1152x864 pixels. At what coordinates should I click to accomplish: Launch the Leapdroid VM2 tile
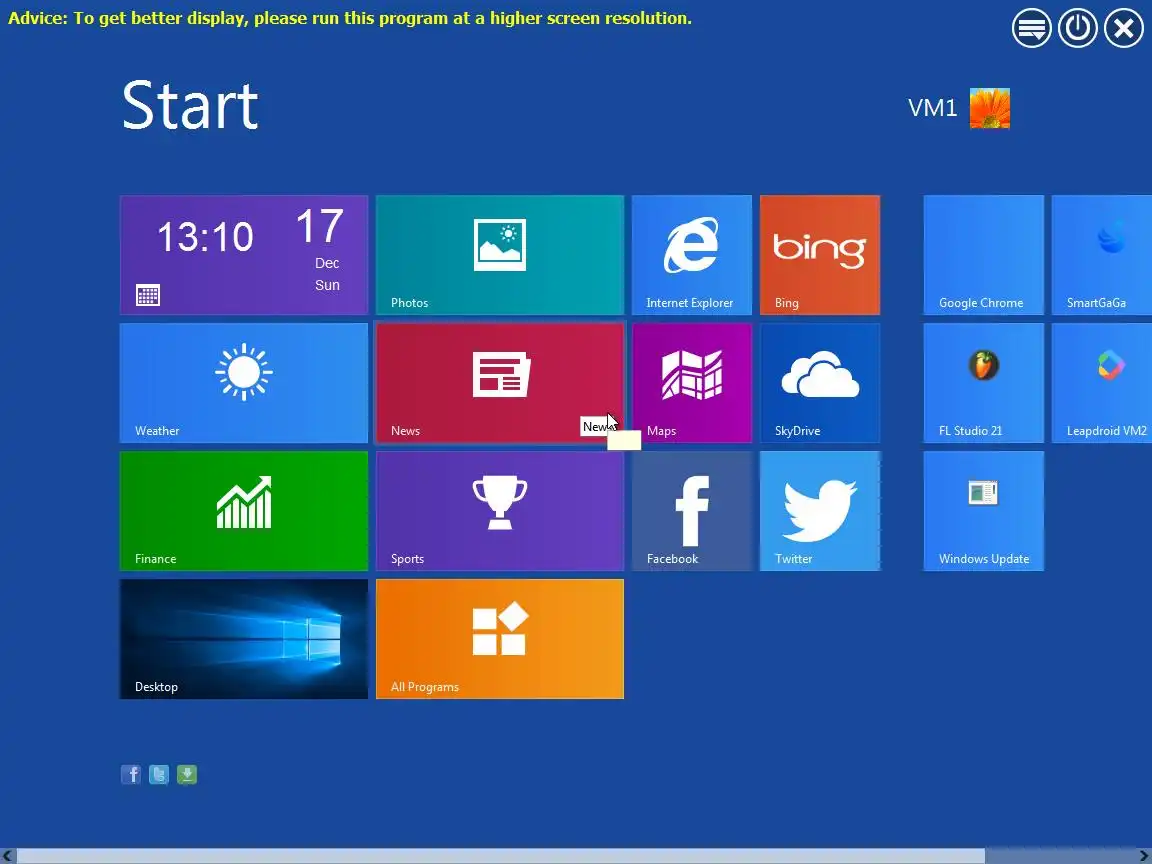pyautogui.click(x=1102, y=383)
